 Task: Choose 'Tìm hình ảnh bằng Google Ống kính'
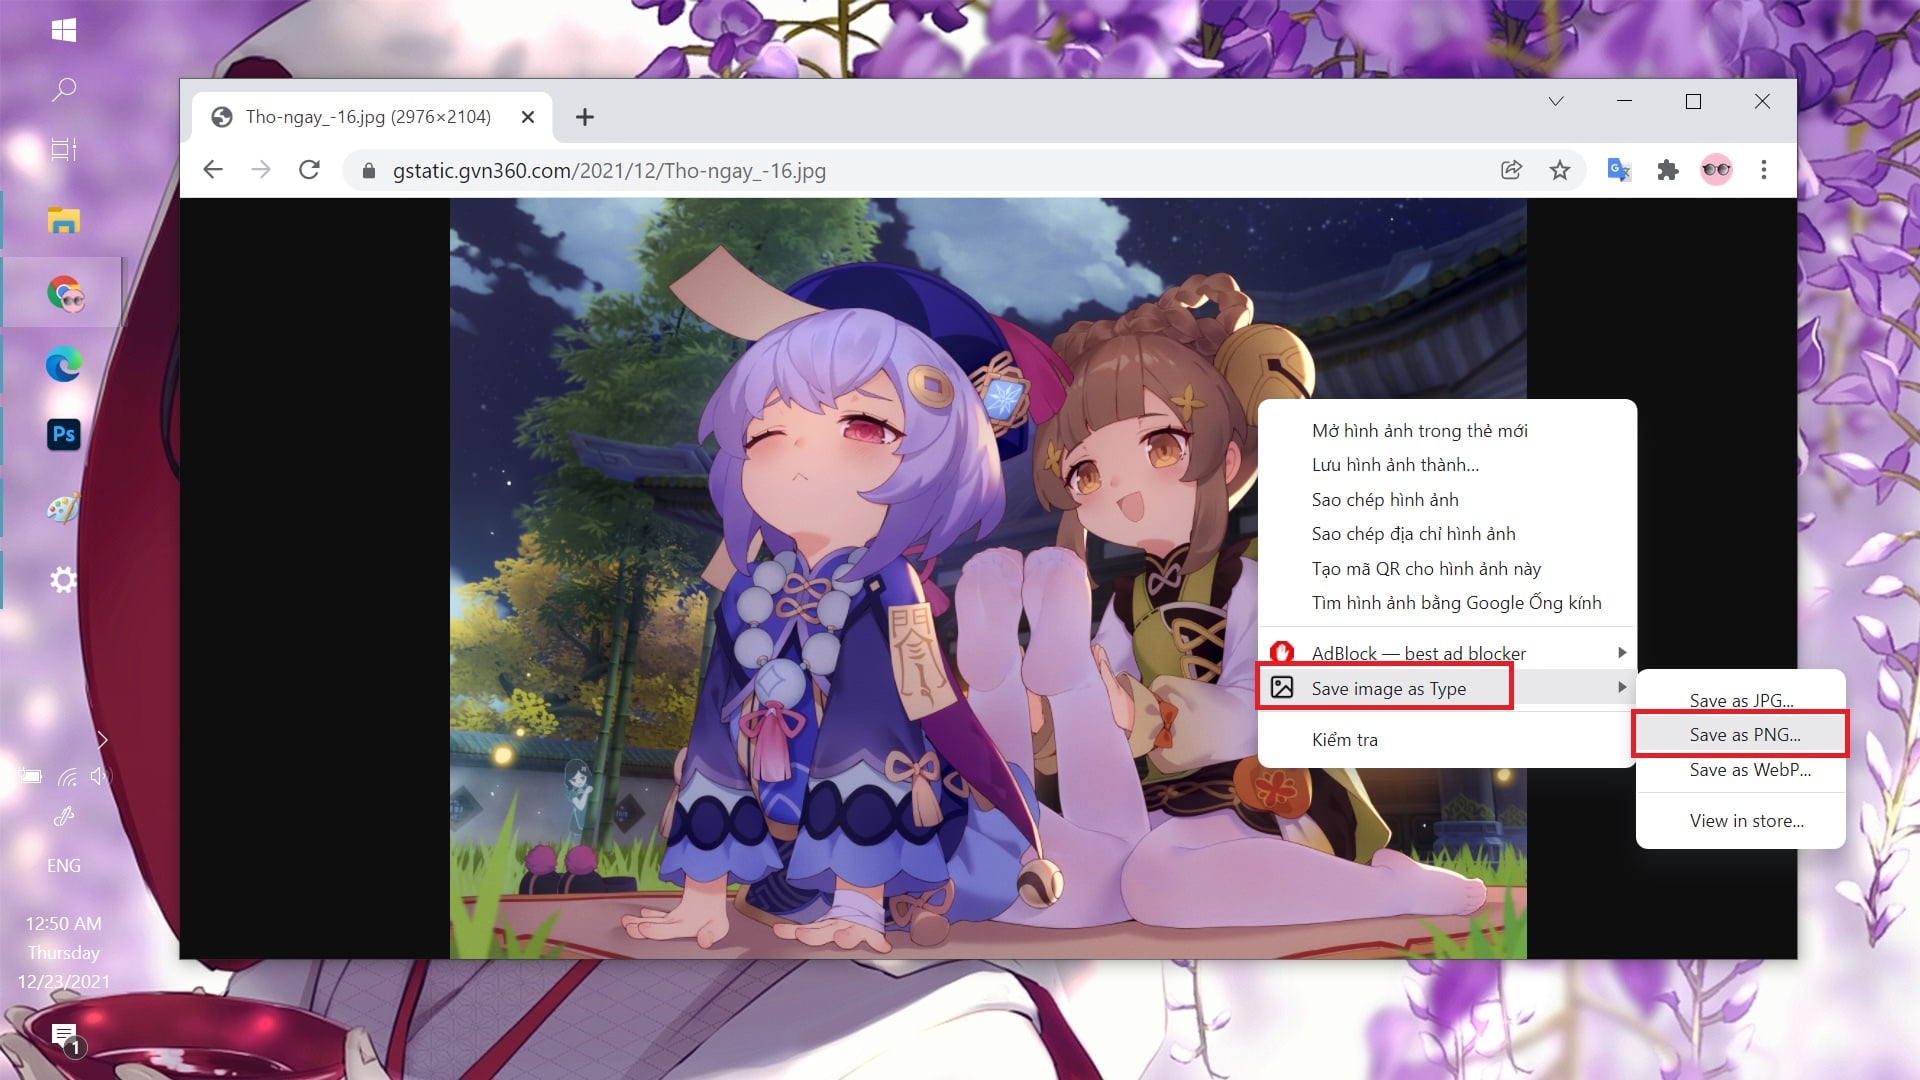(x=1447, y=603)
